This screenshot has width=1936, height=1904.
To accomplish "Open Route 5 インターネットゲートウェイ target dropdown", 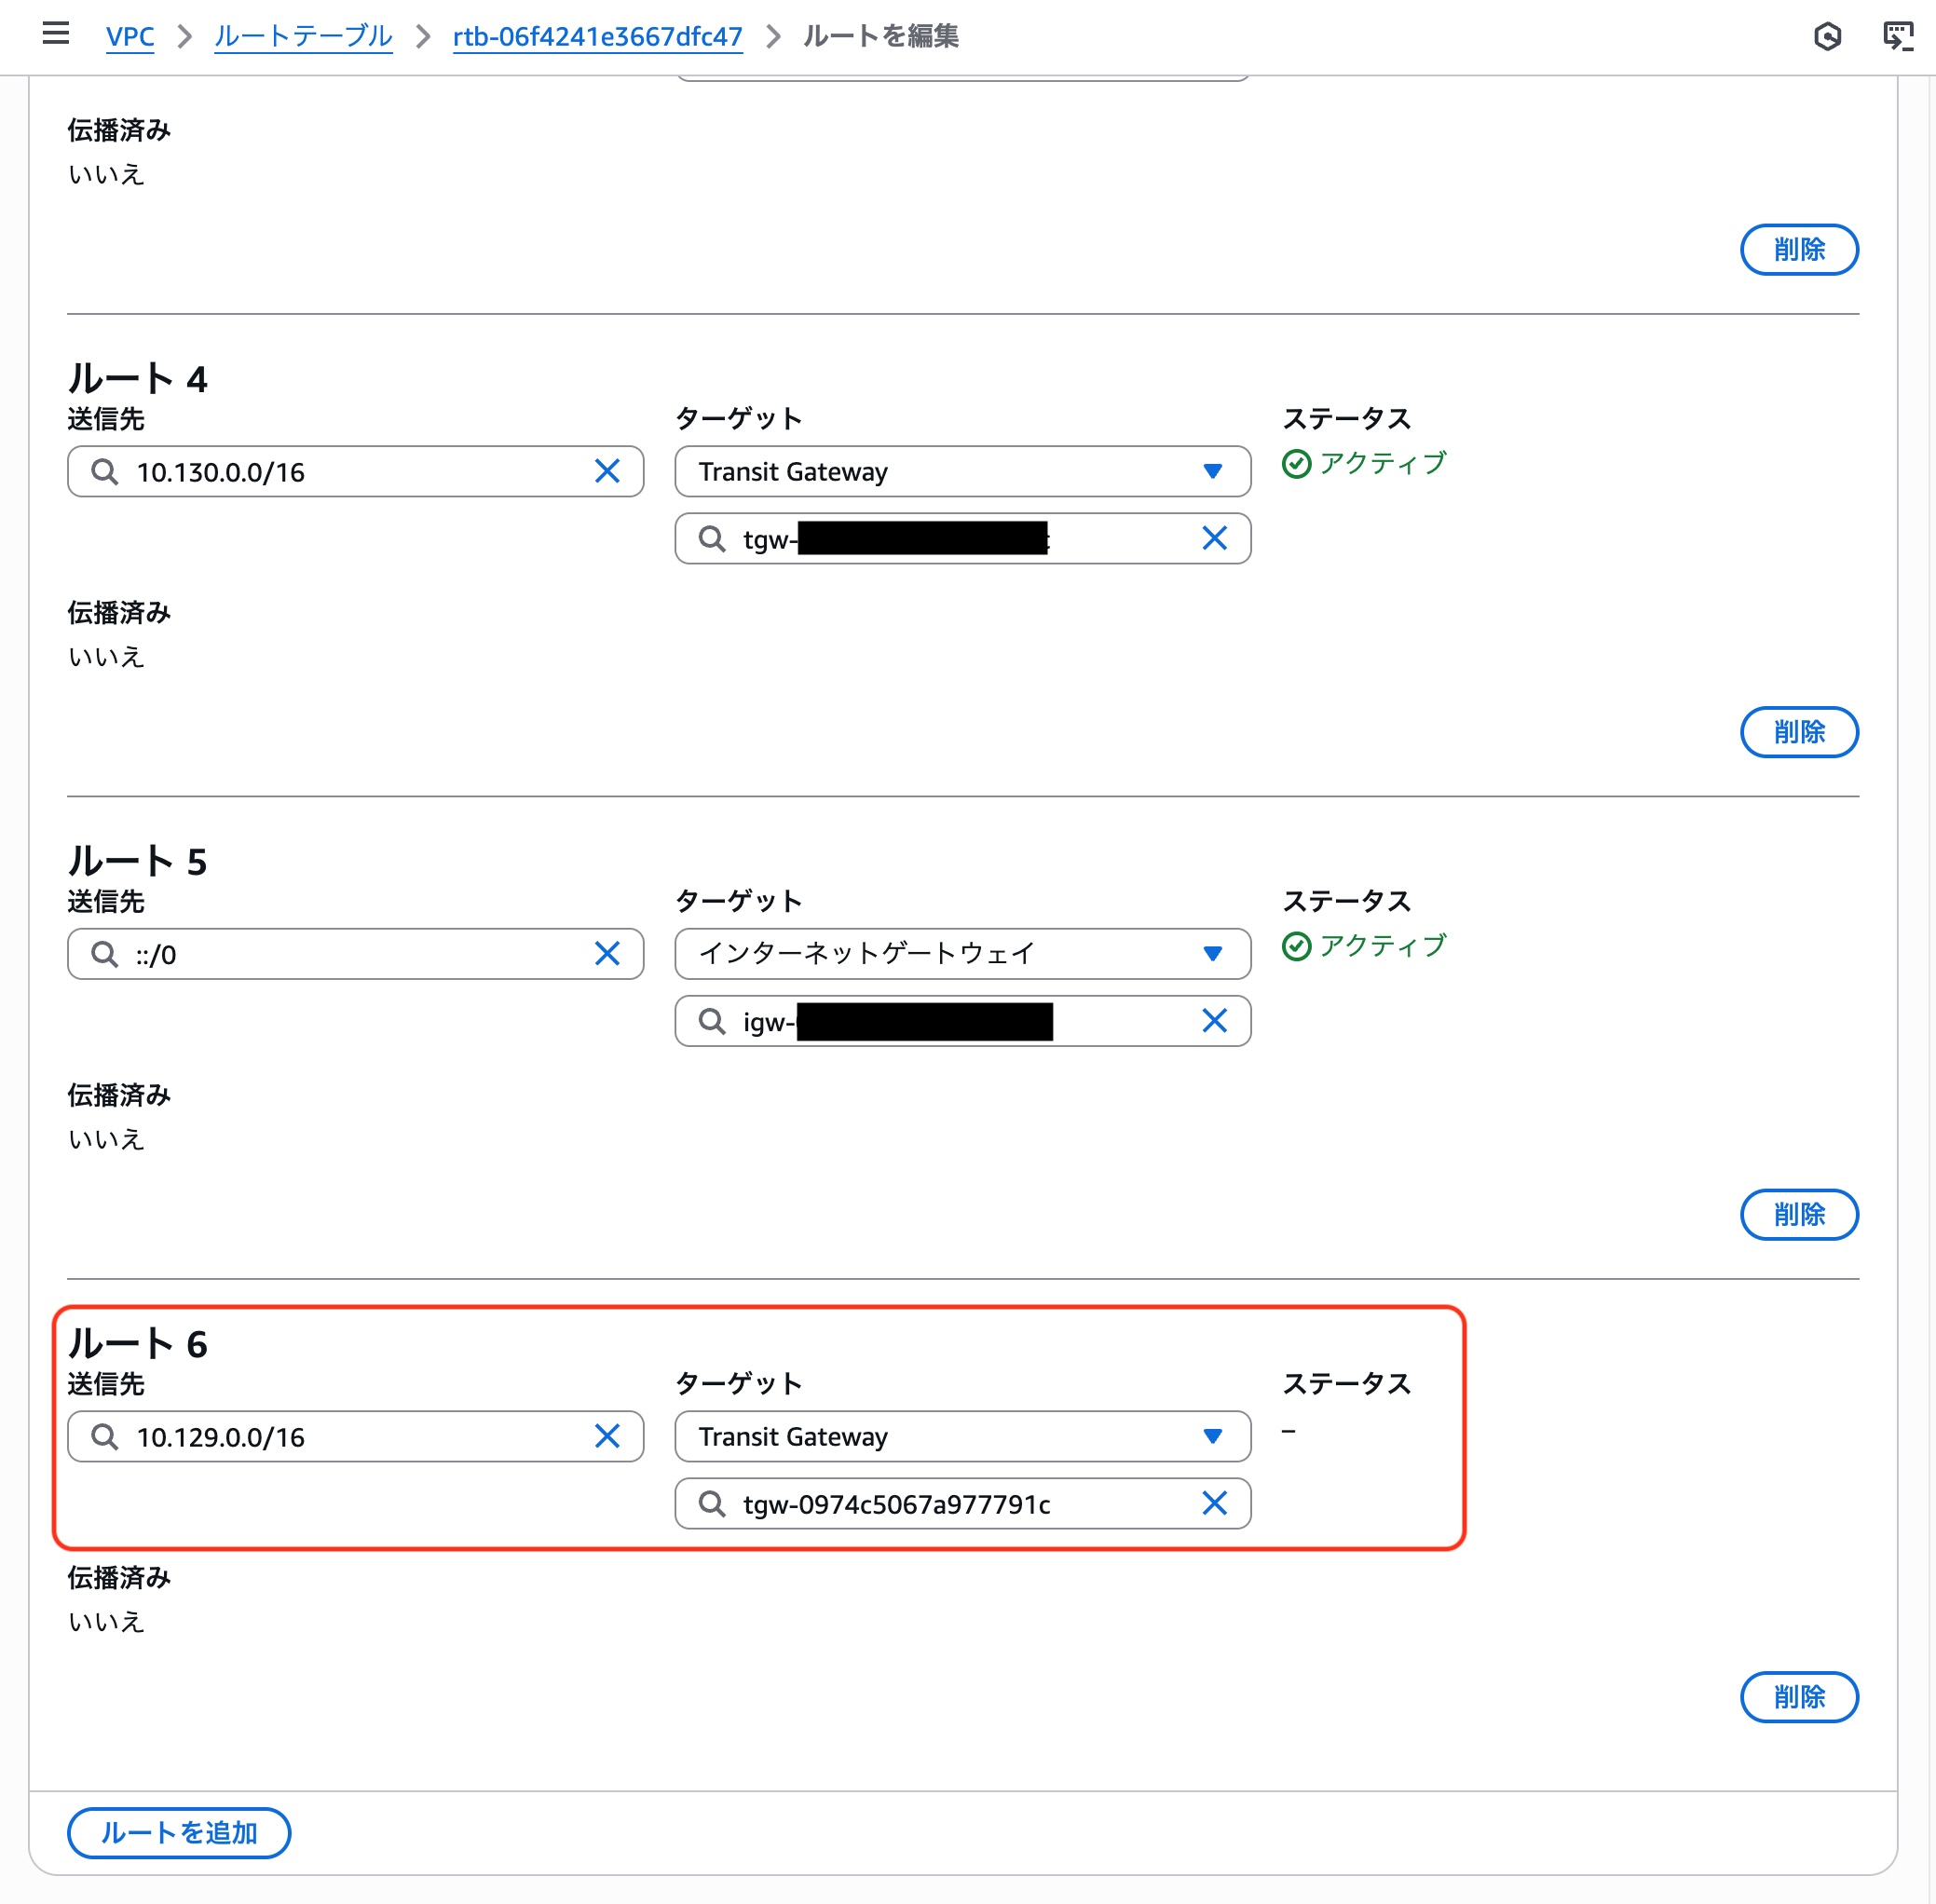I will tap(962, 954).
